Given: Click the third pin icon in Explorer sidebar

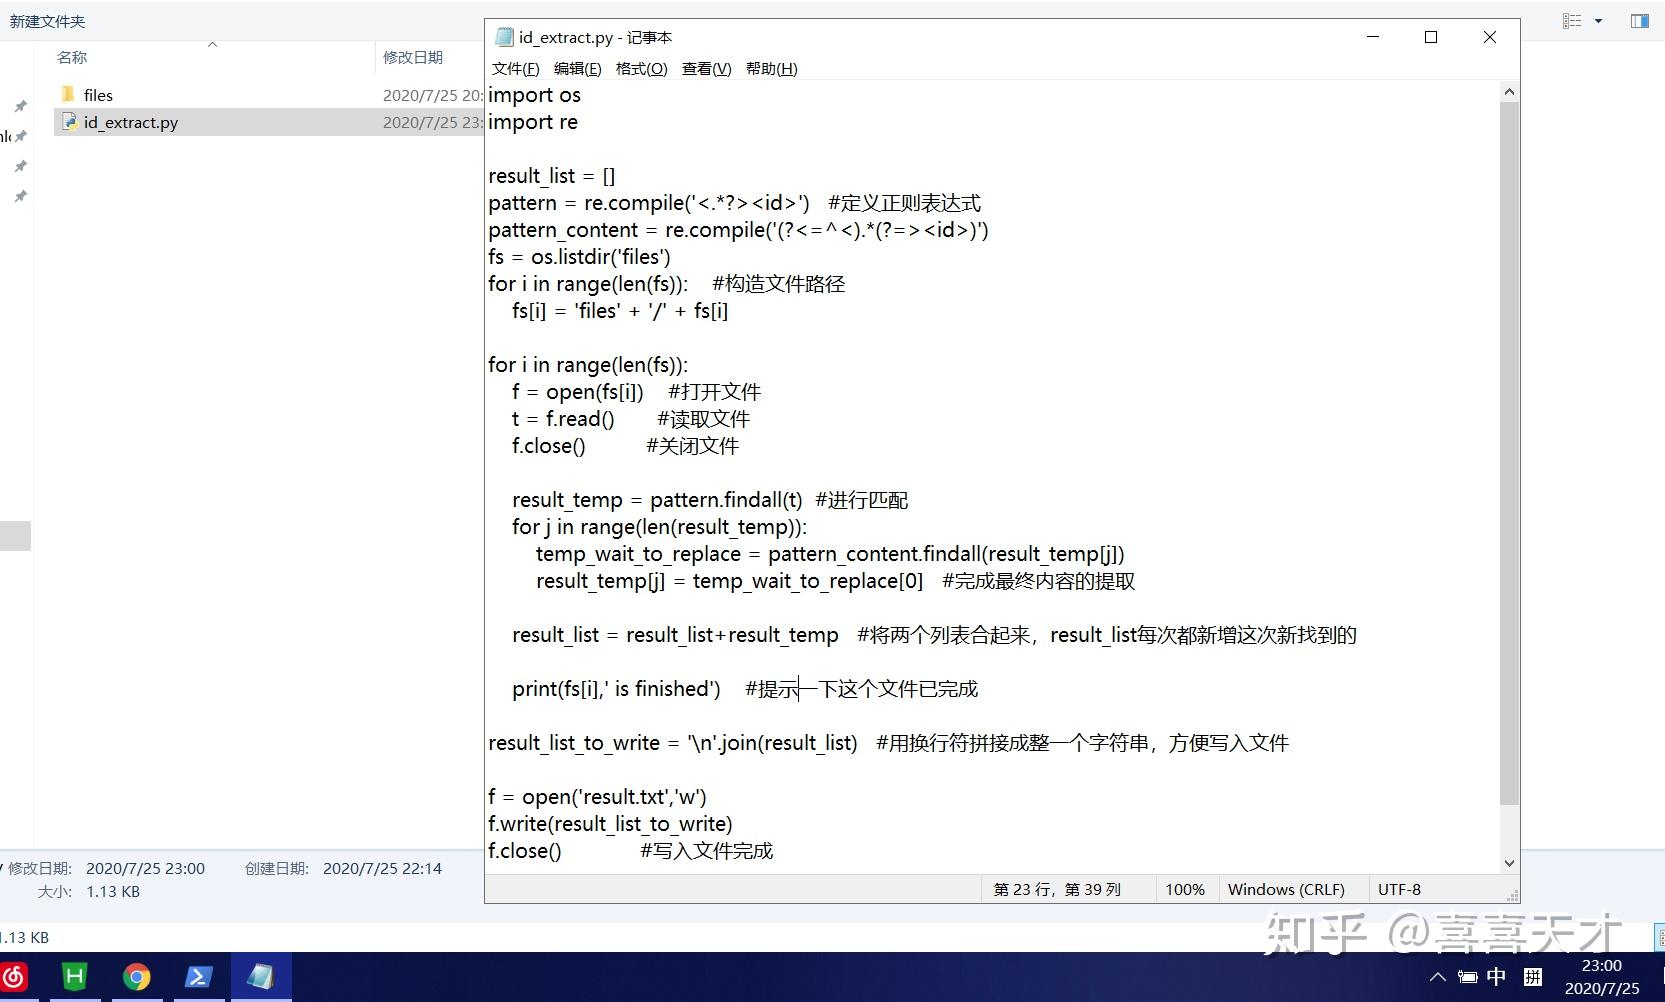Looking at the screenshot, I should (20, 166).
